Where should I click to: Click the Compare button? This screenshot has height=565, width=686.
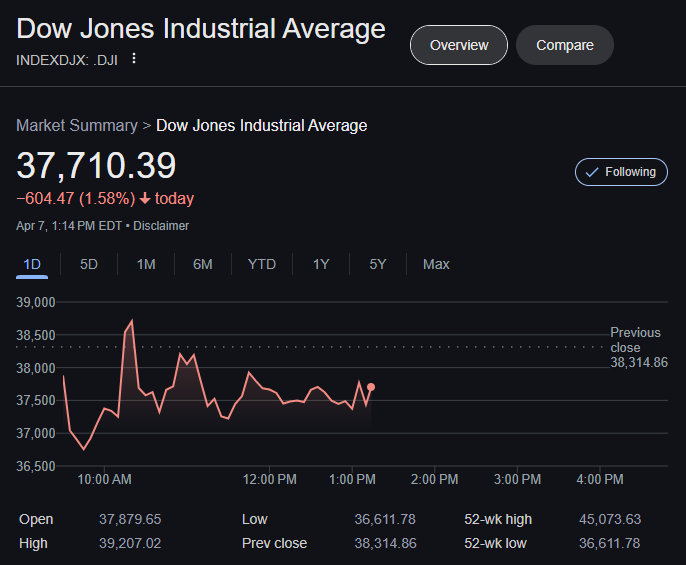point(565,45)
